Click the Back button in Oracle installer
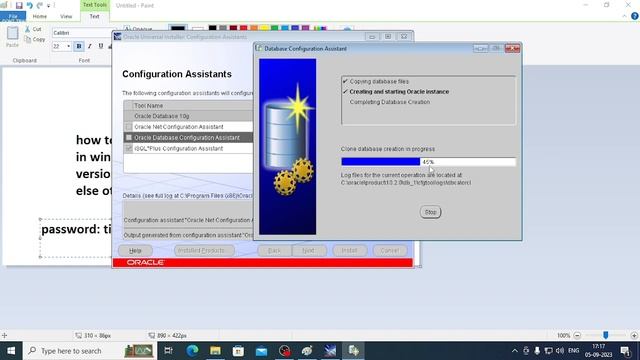This screenshot has height=360, width=640. pos(275,251)
